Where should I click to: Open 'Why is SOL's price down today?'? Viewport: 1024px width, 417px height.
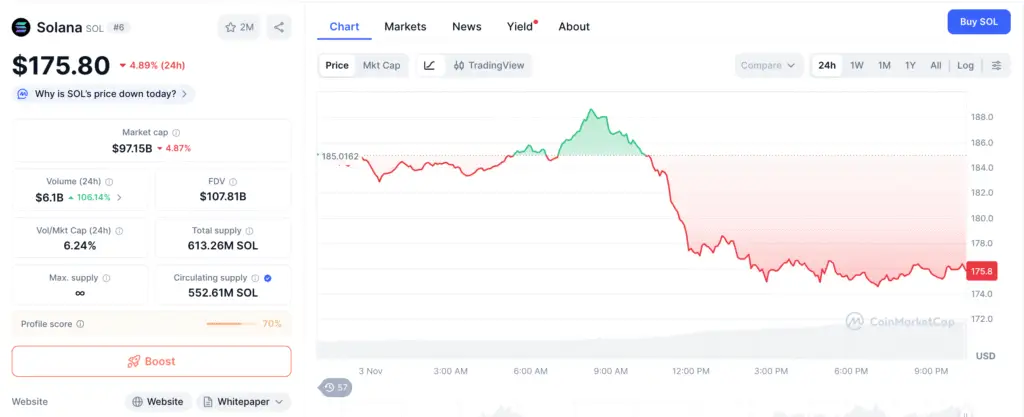tap(103, 94)
